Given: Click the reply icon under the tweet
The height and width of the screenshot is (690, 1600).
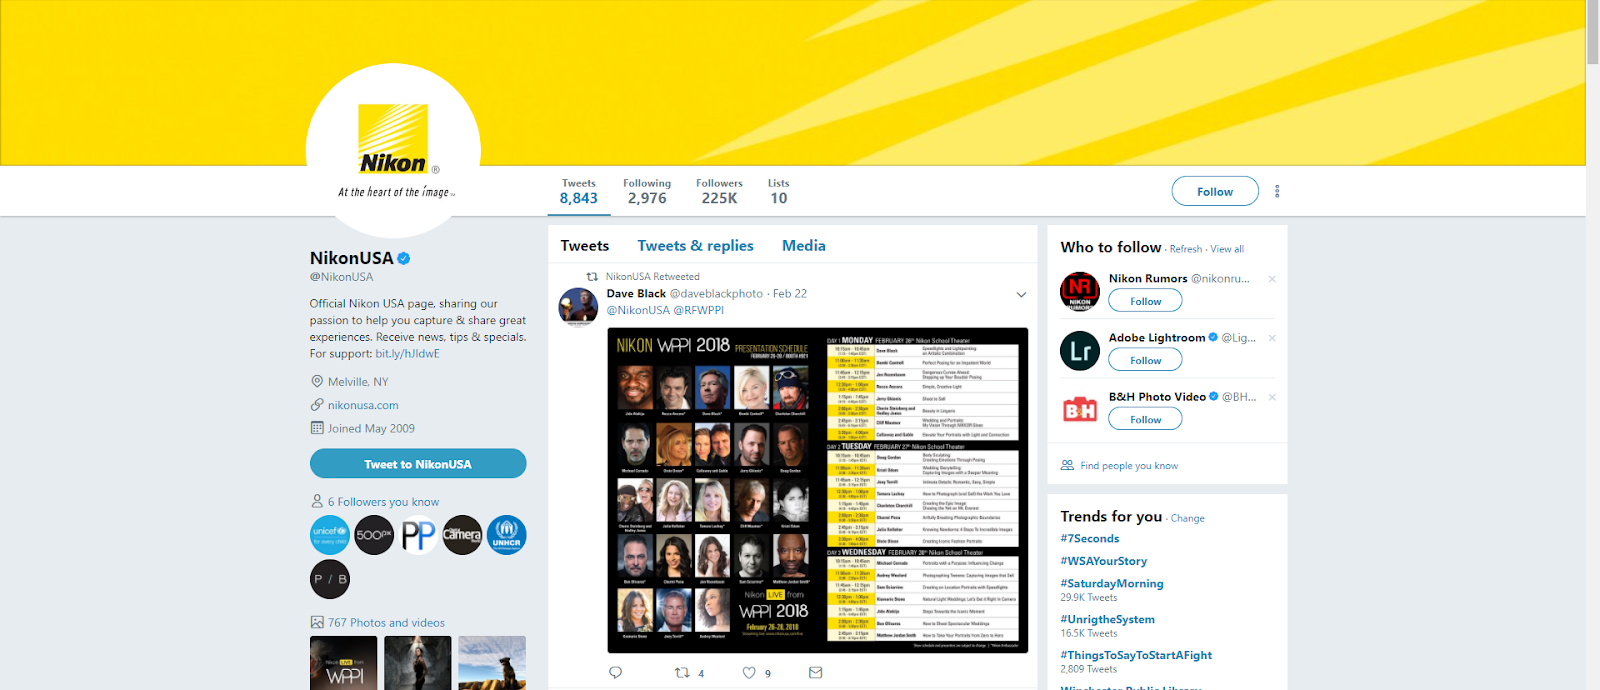Looking at the screenshot, I should click(615, 673).
